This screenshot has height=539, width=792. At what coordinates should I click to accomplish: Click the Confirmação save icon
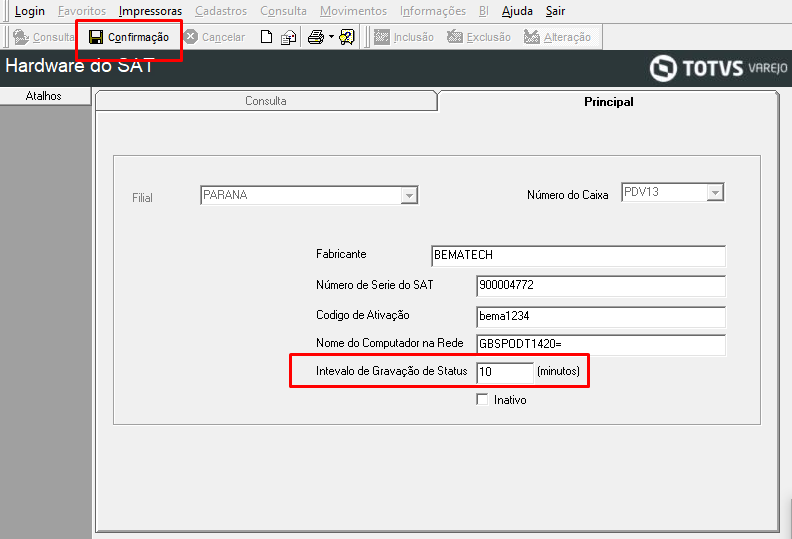pyautogui.click(x=96, y=37)
